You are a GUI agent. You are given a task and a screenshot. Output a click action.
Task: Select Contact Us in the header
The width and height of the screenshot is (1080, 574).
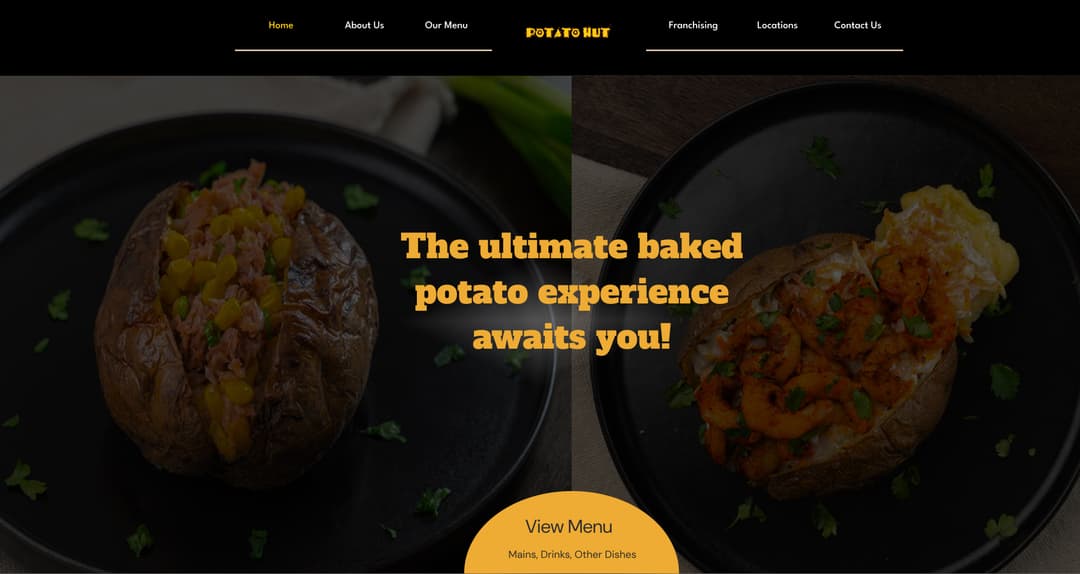pyautogui.click(x=858, y=25)
